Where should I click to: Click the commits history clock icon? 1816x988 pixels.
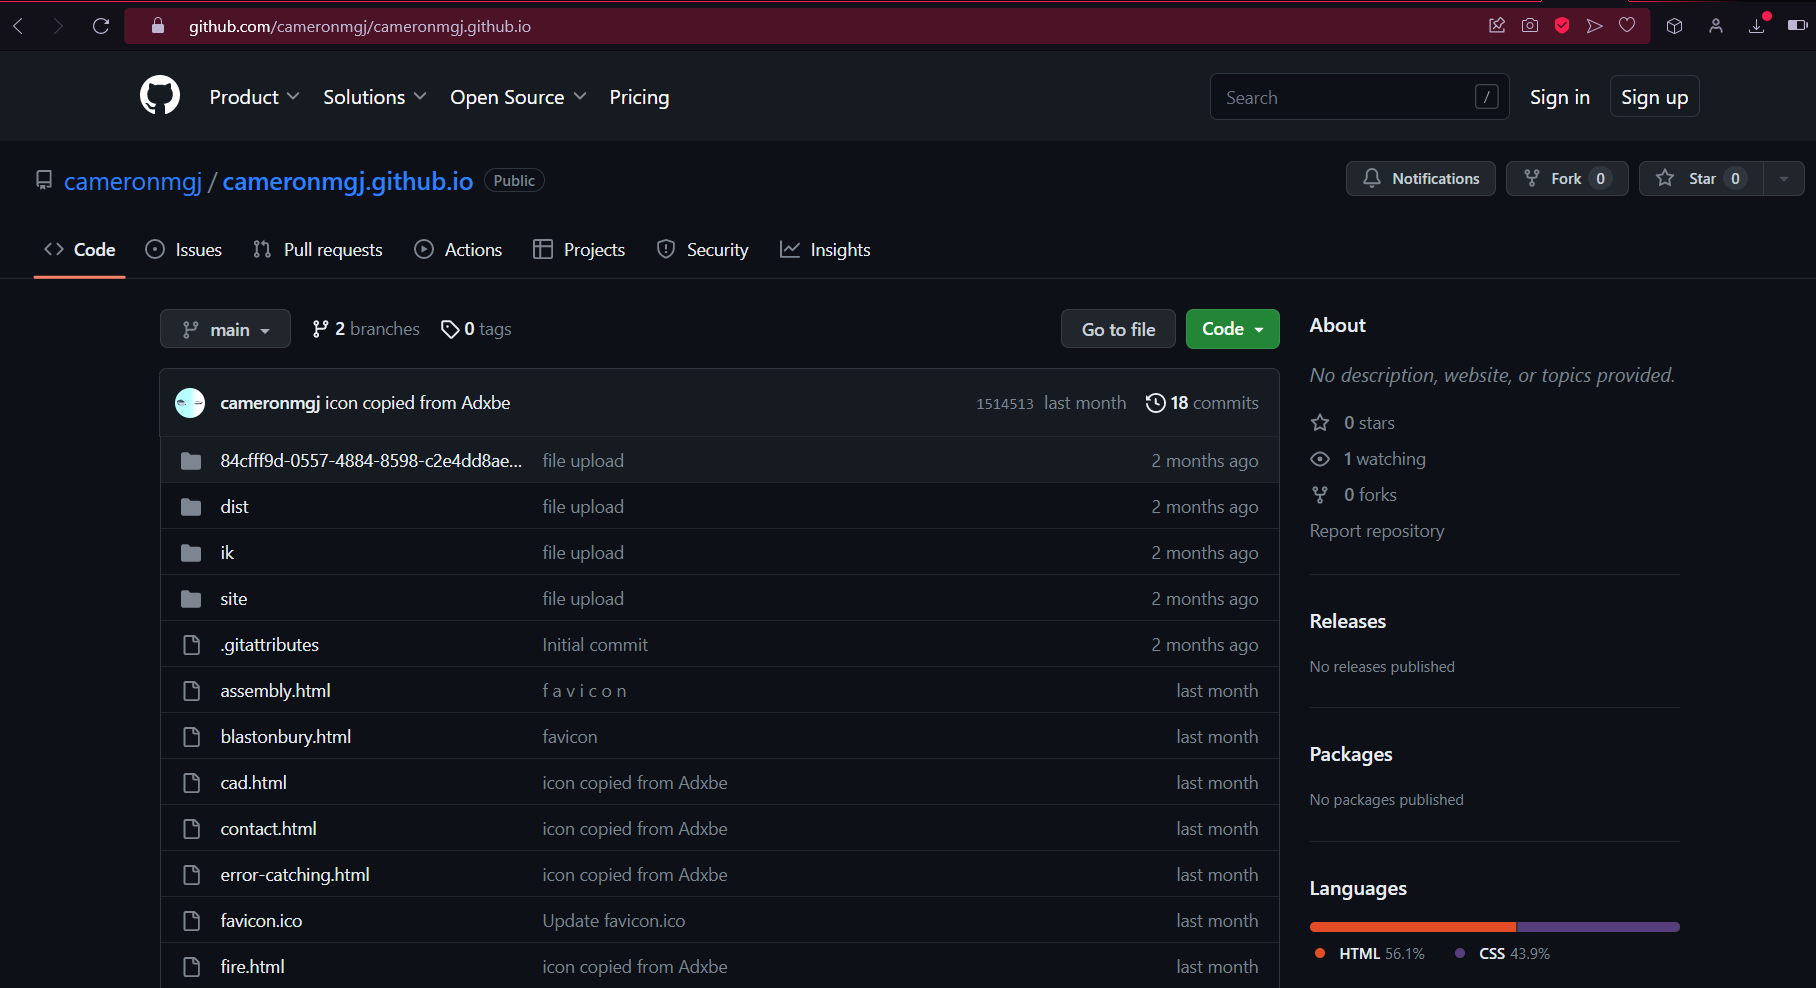pos(1155,403)
